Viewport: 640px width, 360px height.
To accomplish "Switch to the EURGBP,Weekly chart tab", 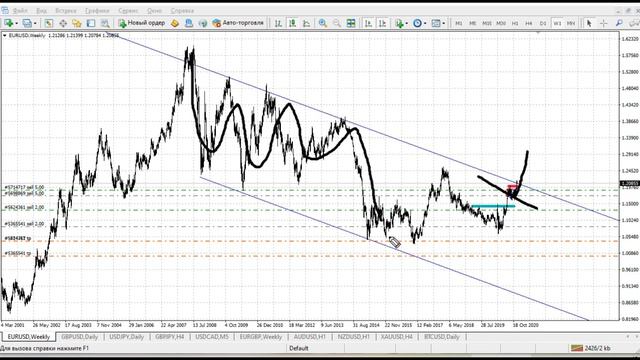I will (261, 337).
